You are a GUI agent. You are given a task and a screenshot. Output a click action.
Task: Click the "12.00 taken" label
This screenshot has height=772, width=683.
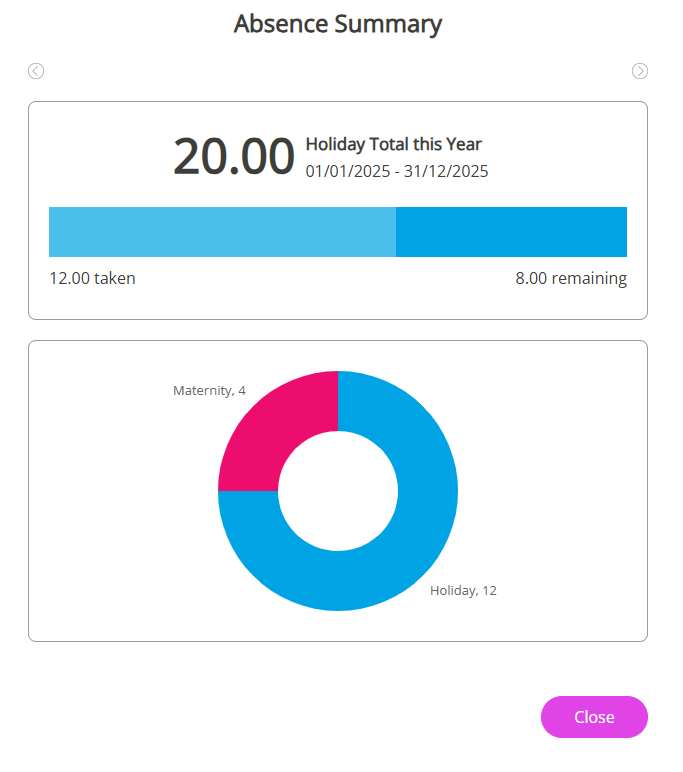92,278
